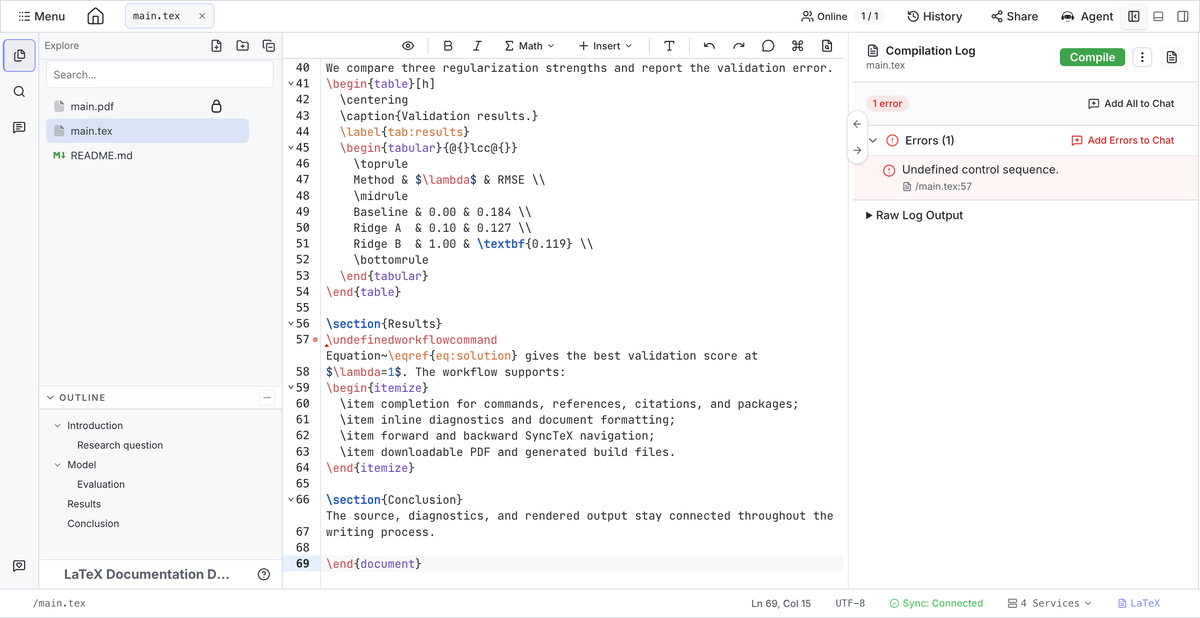Go to Research question in outline

click(120, 445)
